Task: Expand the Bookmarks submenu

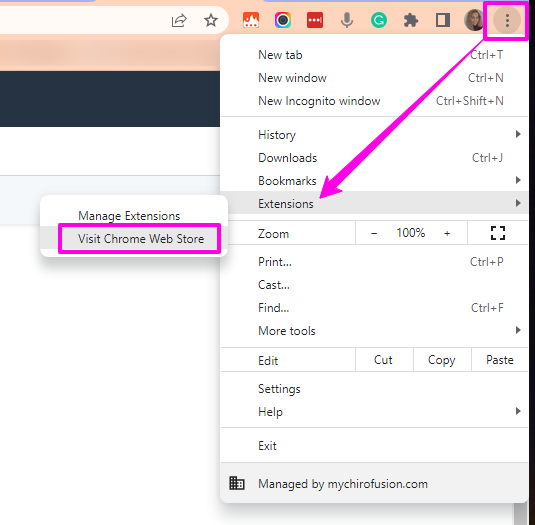Action: coord(374,180)
